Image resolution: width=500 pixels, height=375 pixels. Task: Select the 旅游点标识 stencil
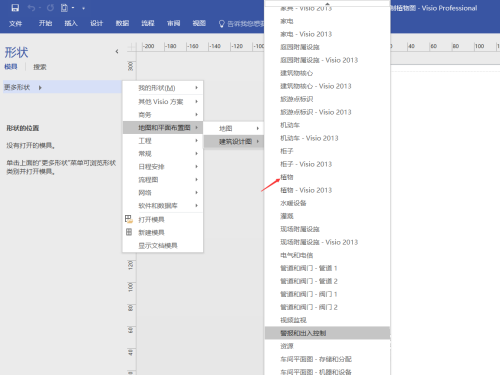[x=327, y=99]
